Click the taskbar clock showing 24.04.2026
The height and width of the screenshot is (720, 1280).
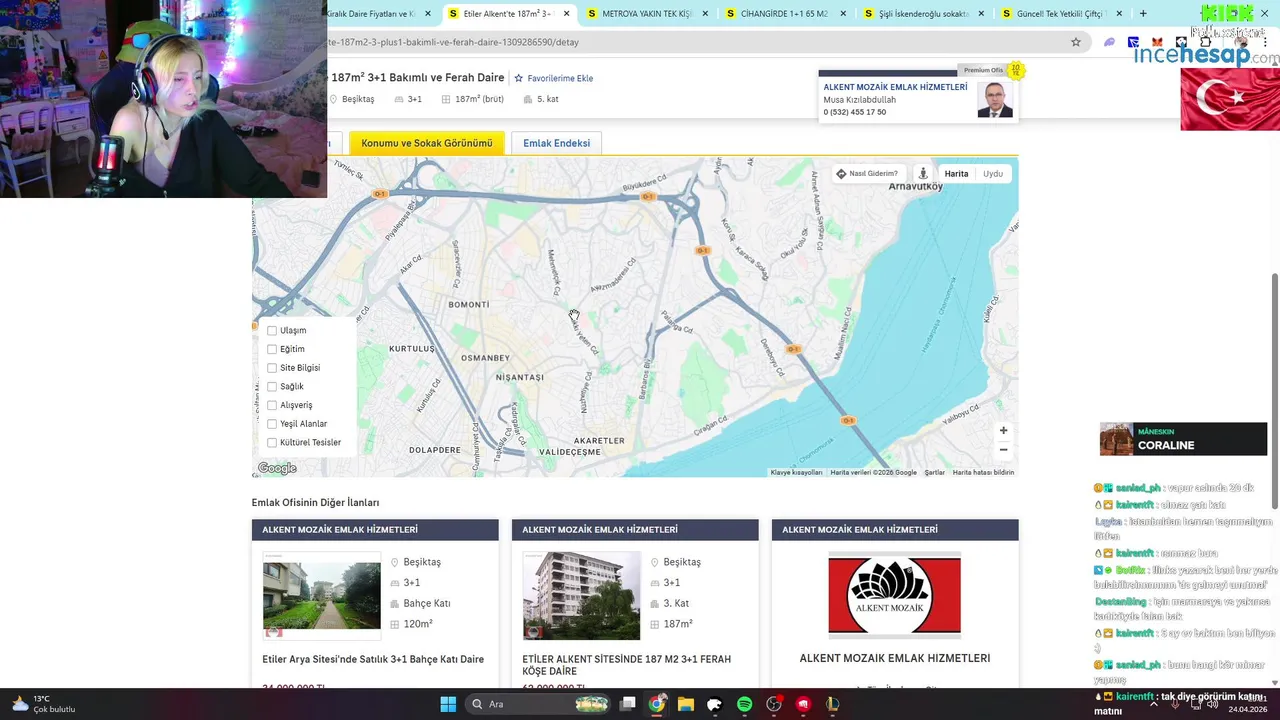click(1250, 704)
